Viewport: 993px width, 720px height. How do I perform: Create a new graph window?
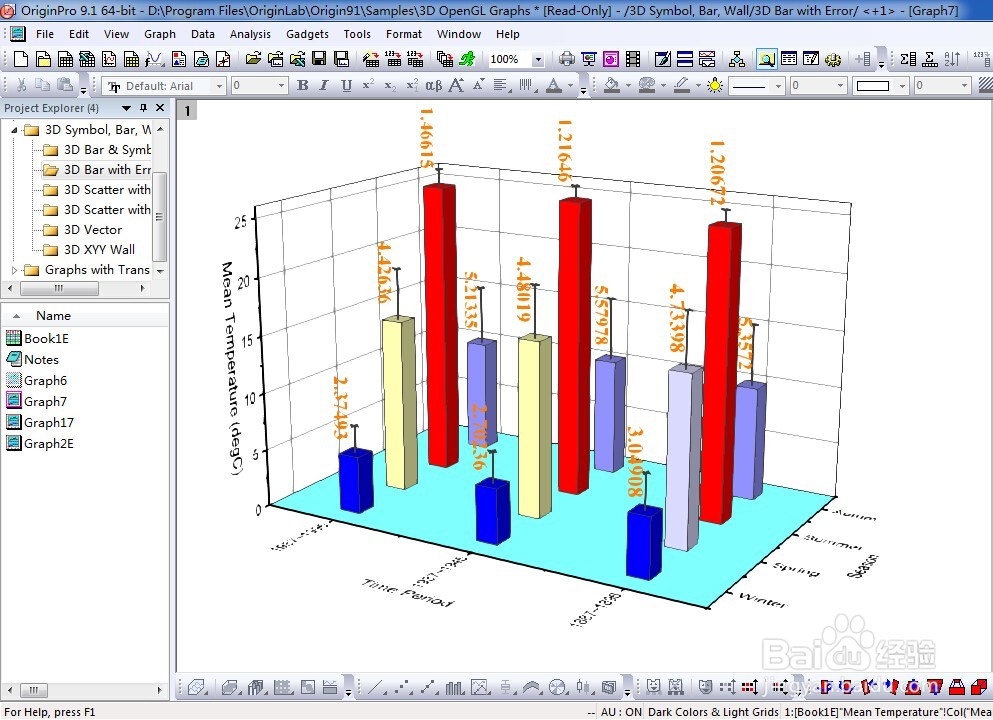coord(109,59)
